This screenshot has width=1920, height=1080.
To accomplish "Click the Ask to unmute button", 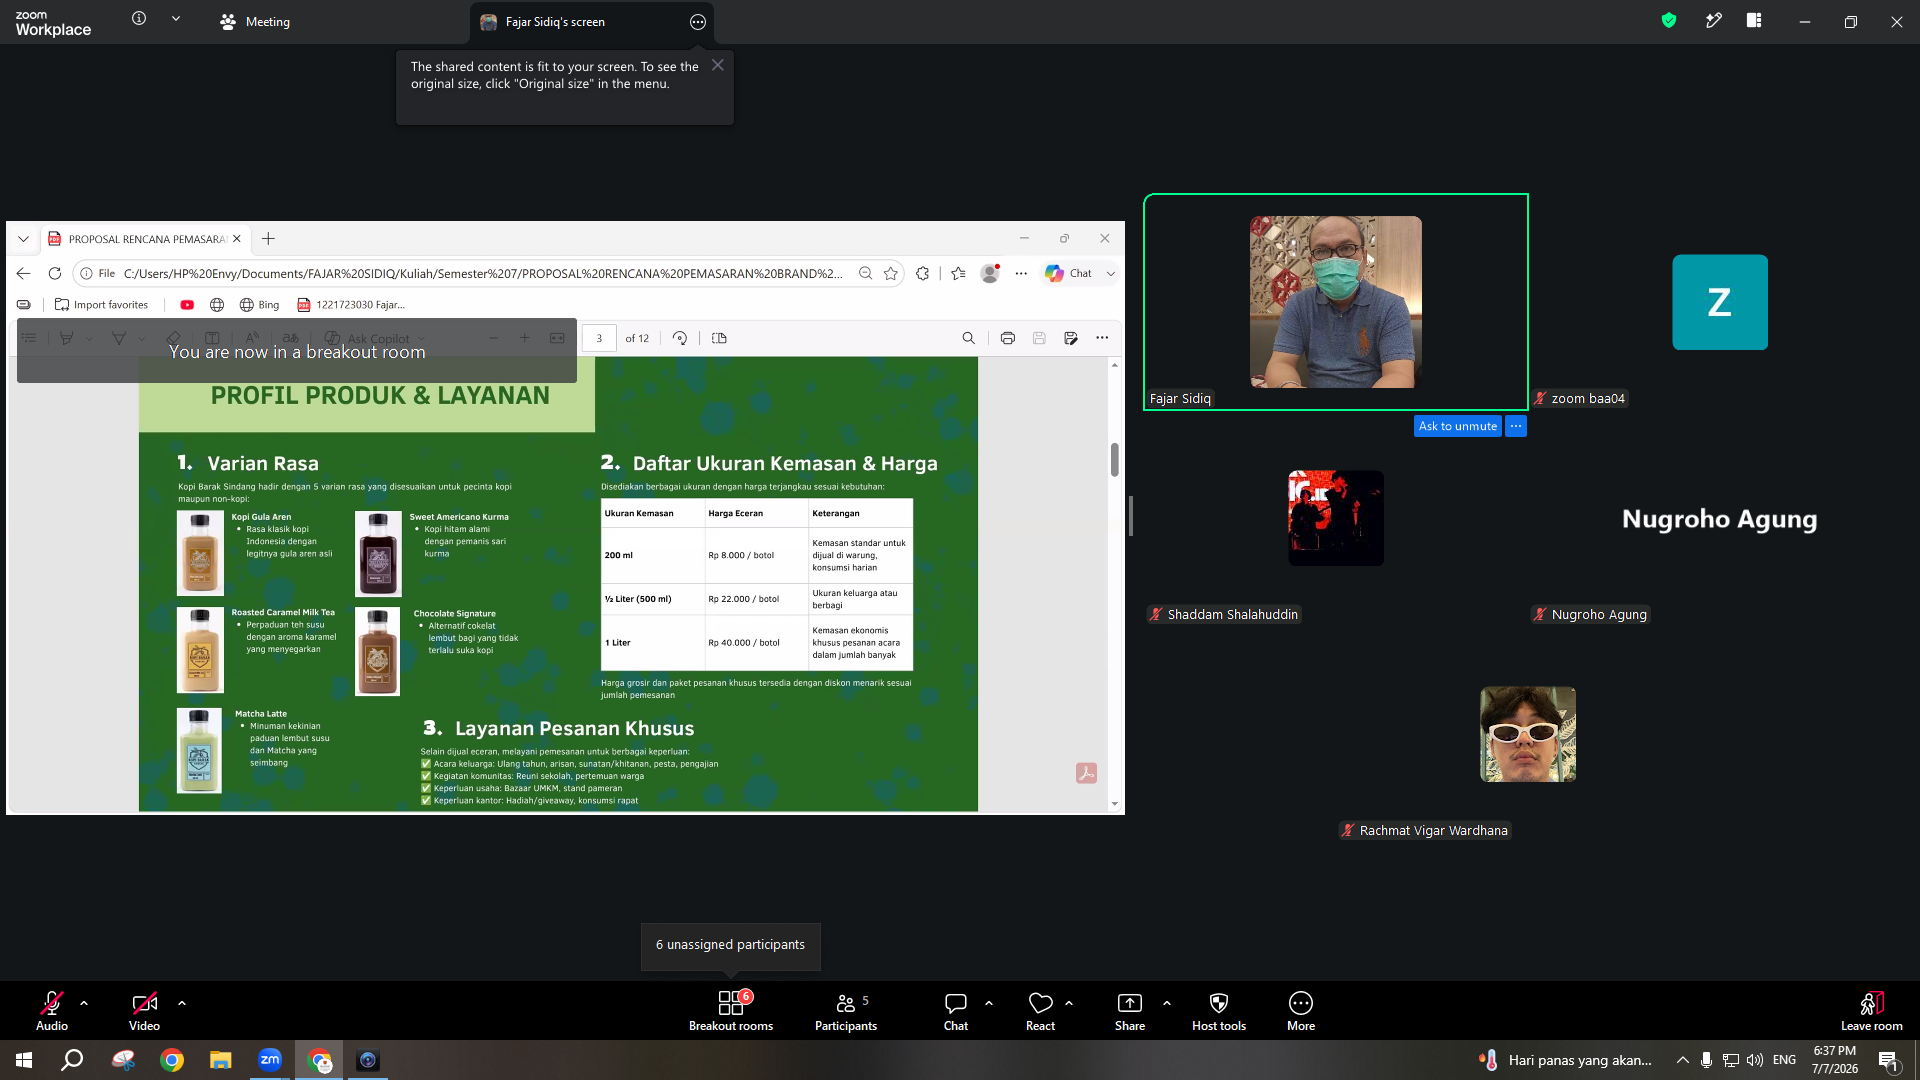I will tap(1458, 426).
